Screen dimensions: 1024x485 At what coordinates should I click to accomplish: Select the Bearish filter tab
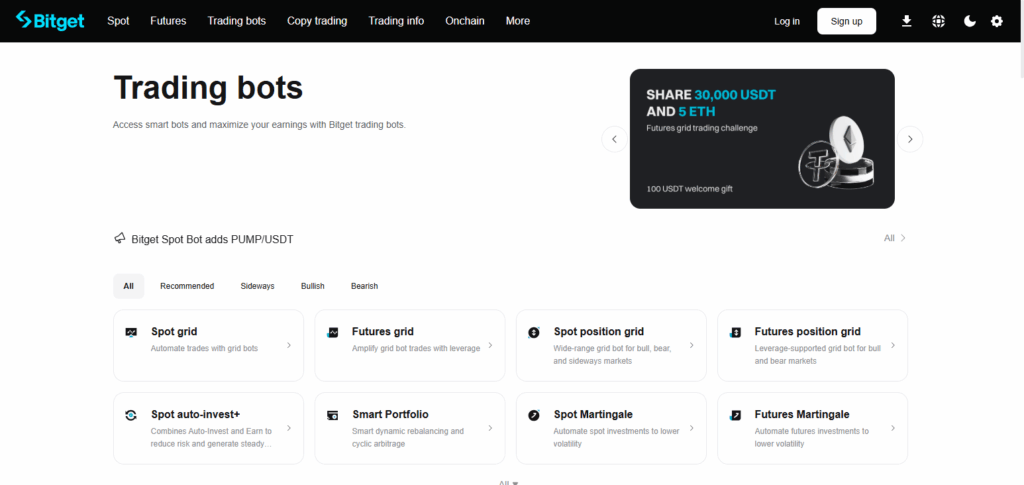click(364, 286)
